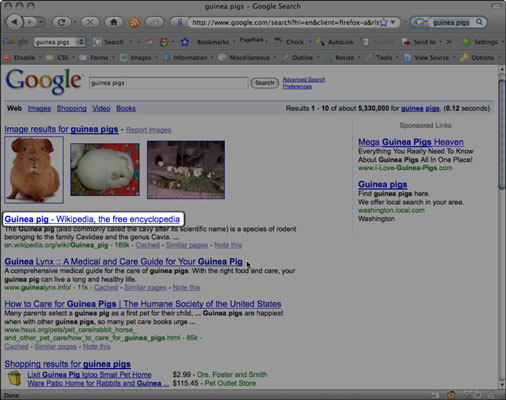
Task: Click in the browser address bar URL field
Action: pos(285,22)
